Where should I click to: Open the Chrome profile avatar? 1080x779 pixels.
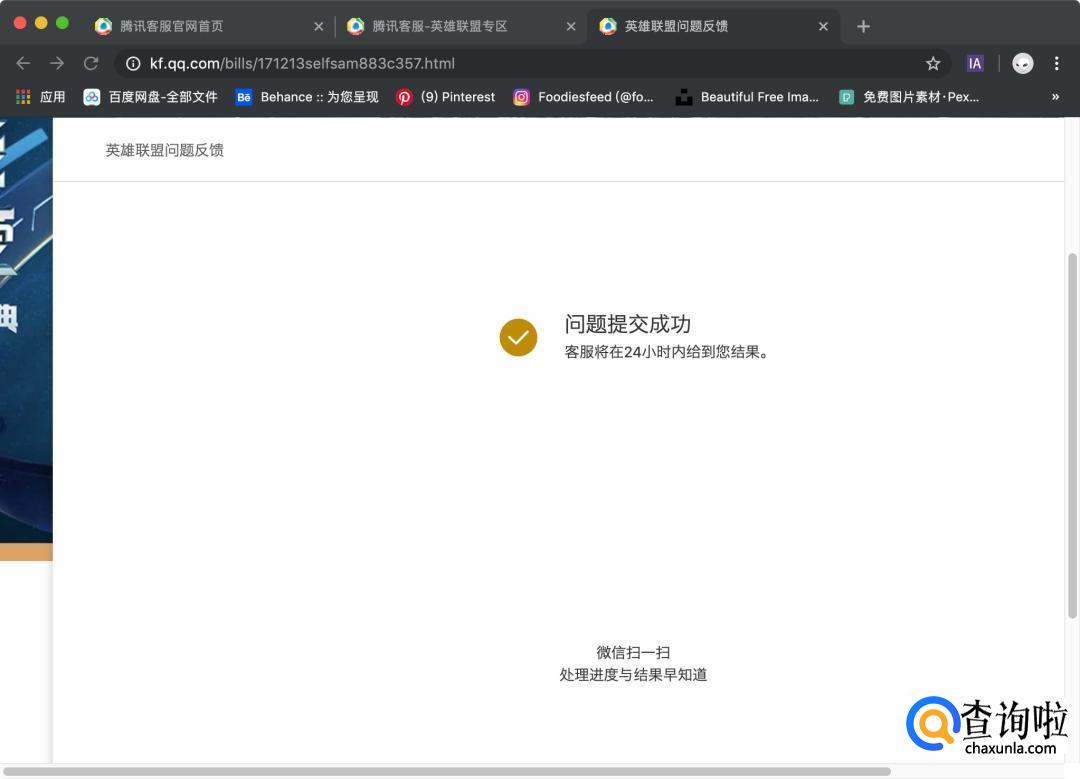tap(1023, 63)
